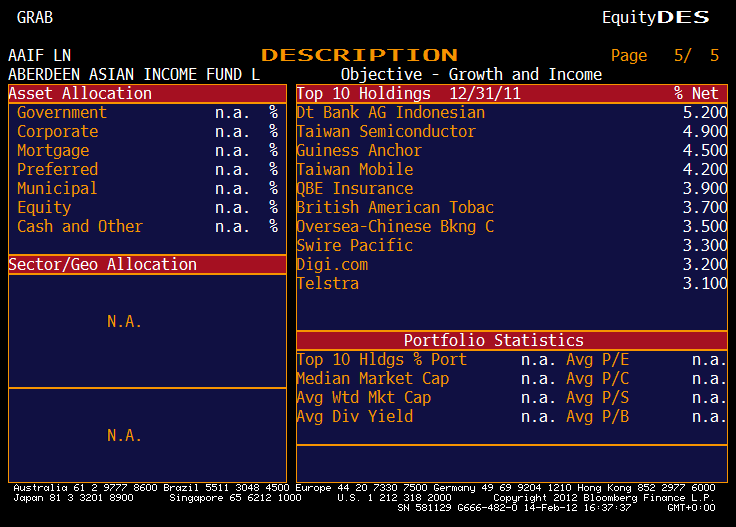This screenshot has height=527, width=736.
Task: Click the AAIF LN ticker
Action: pos(40,55)
